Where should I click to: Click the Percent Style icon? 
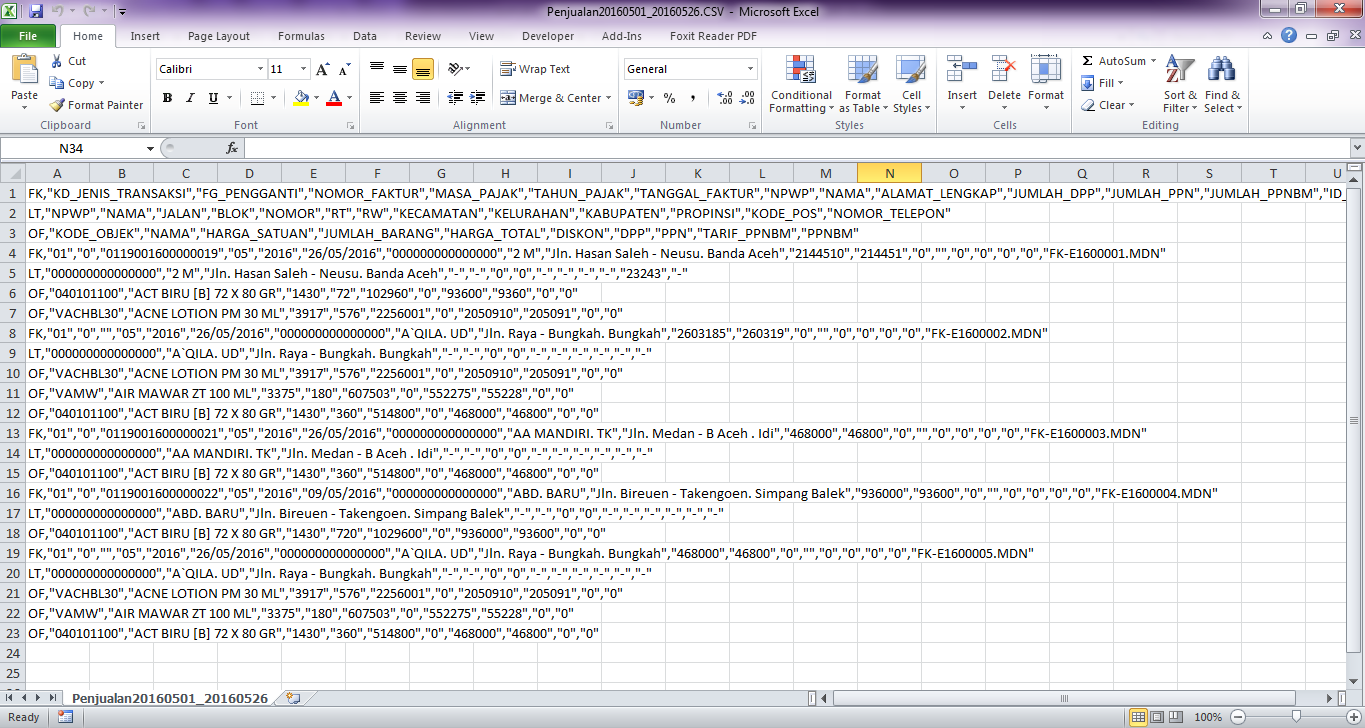[x=669, y=98]
